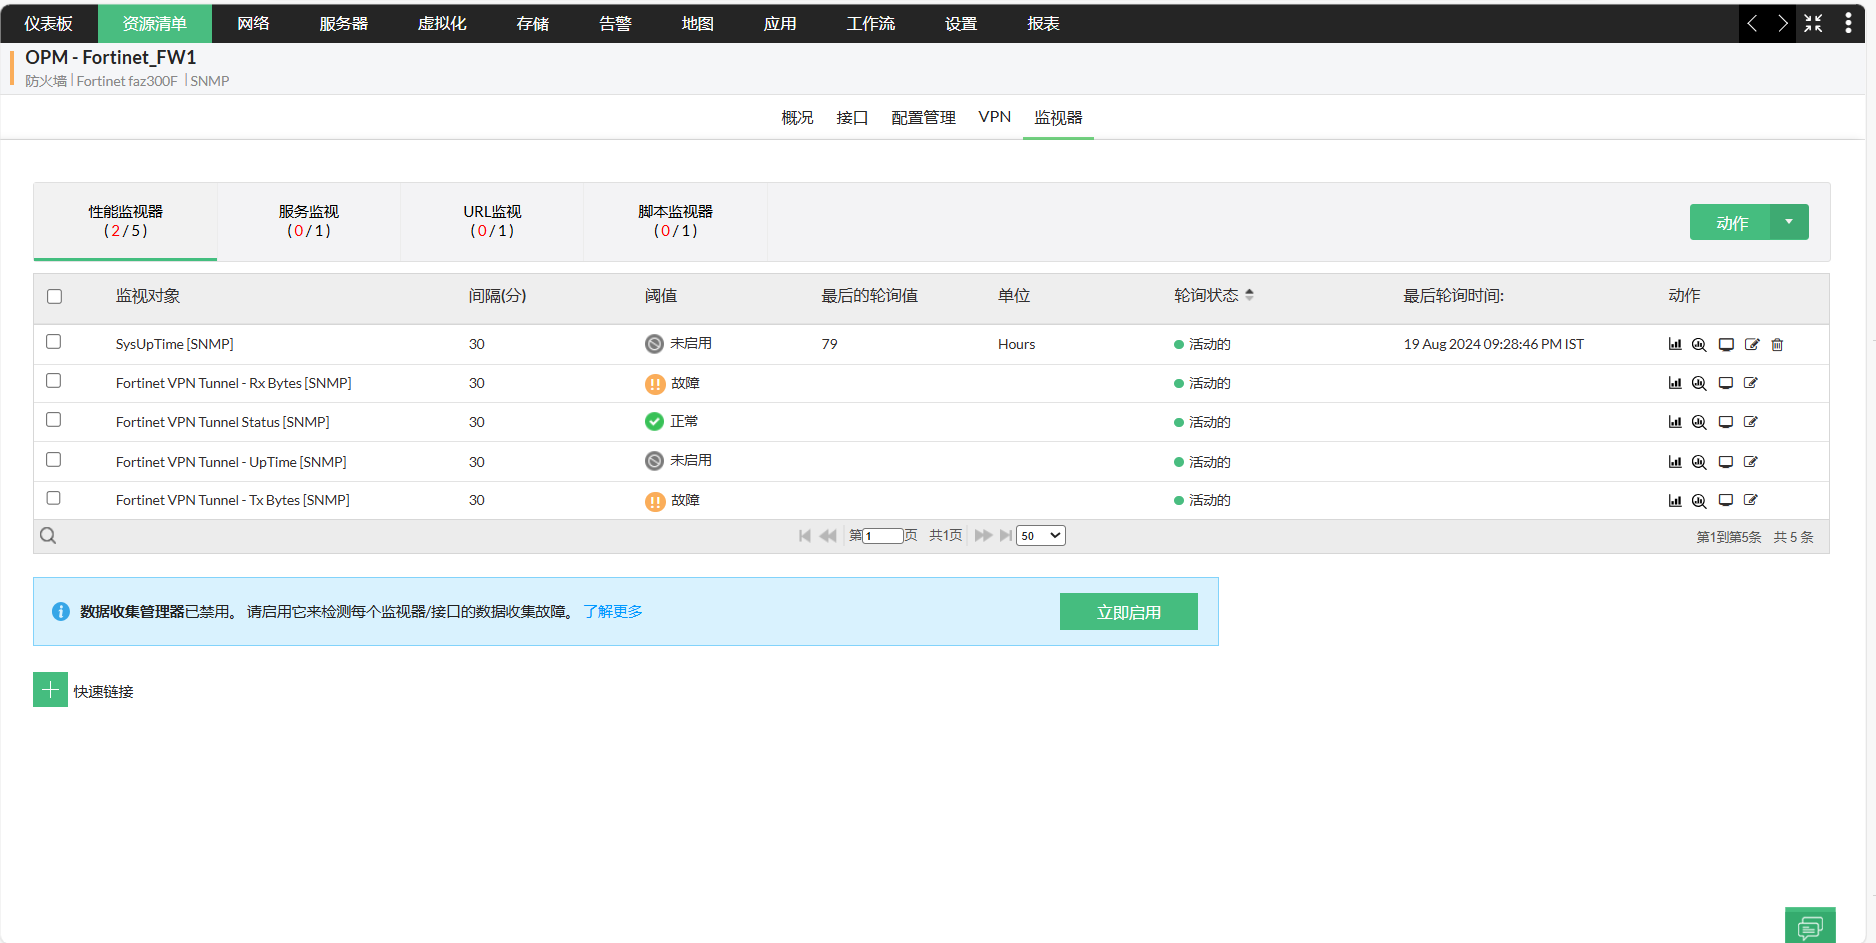
Task: Open the 了解更多 link
Action: pyautogui.click(x=613, y=612)
